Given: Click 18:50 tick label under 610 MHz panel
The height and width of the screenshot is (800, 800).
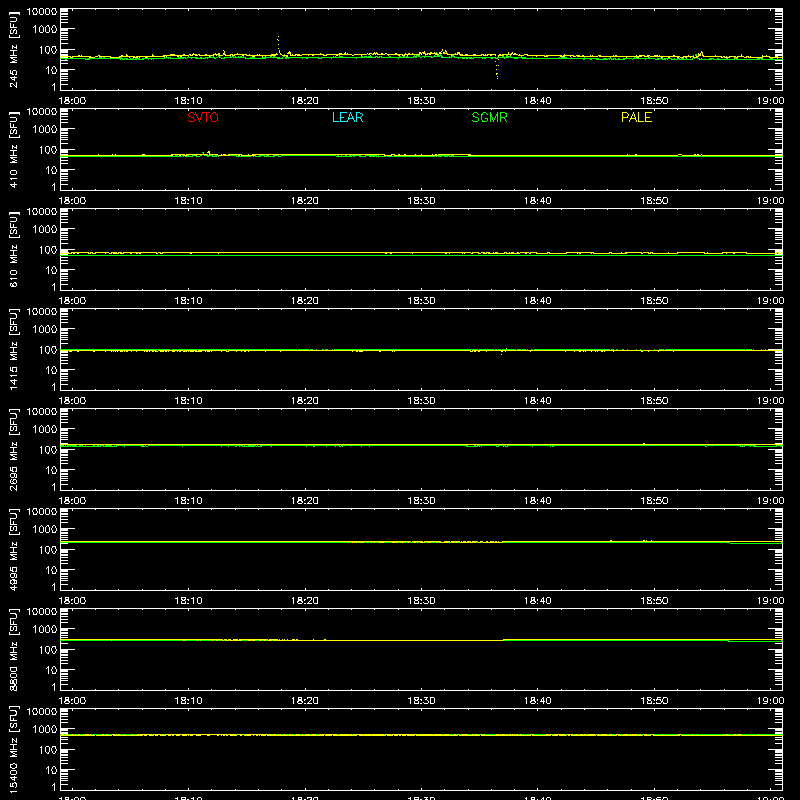Looking at the screenshot, I should [x=654, y=301].
